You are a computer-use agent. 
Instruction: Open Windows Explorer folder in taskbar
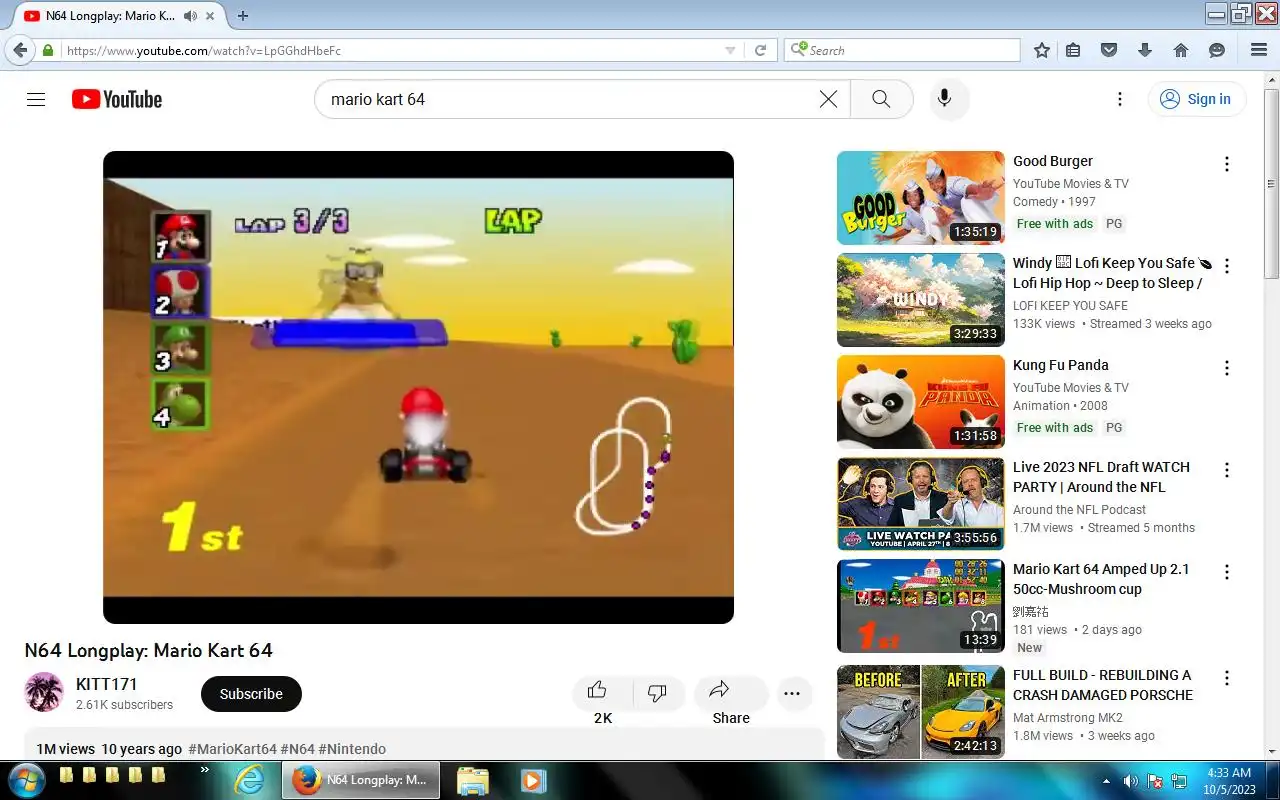pyautogui.click(x=472, y=780)
